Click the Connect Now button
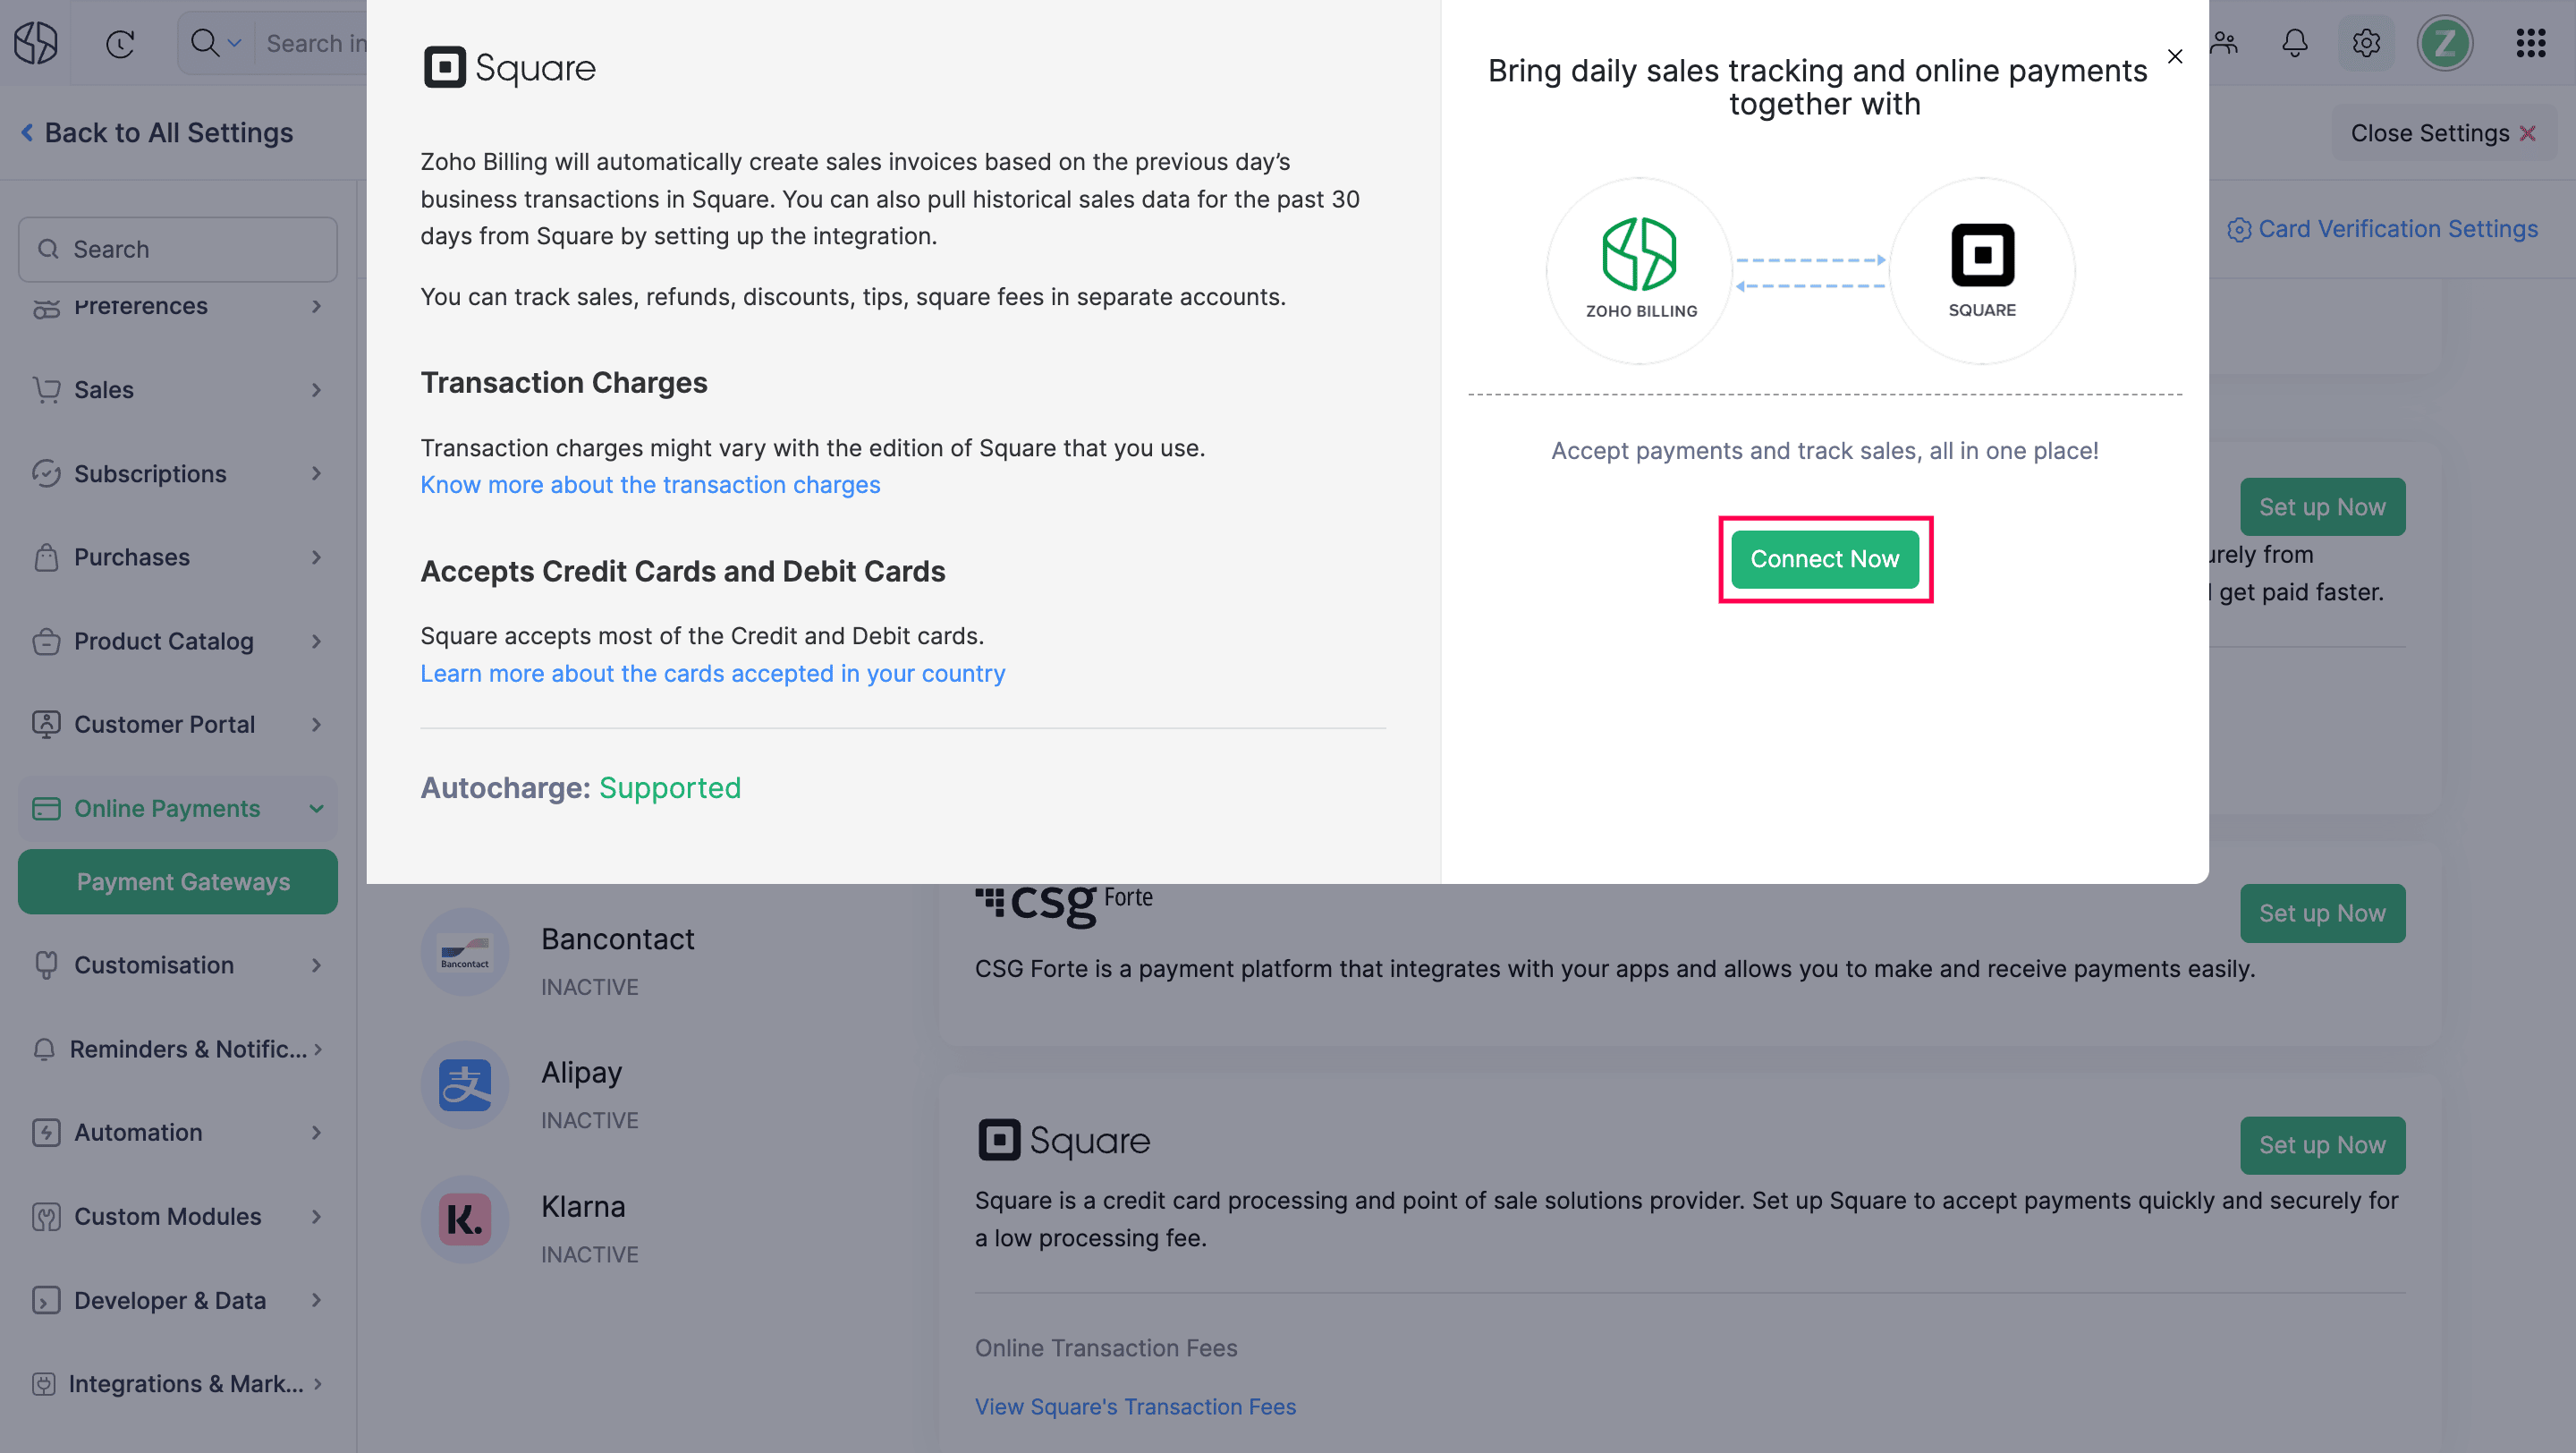 1824,559
